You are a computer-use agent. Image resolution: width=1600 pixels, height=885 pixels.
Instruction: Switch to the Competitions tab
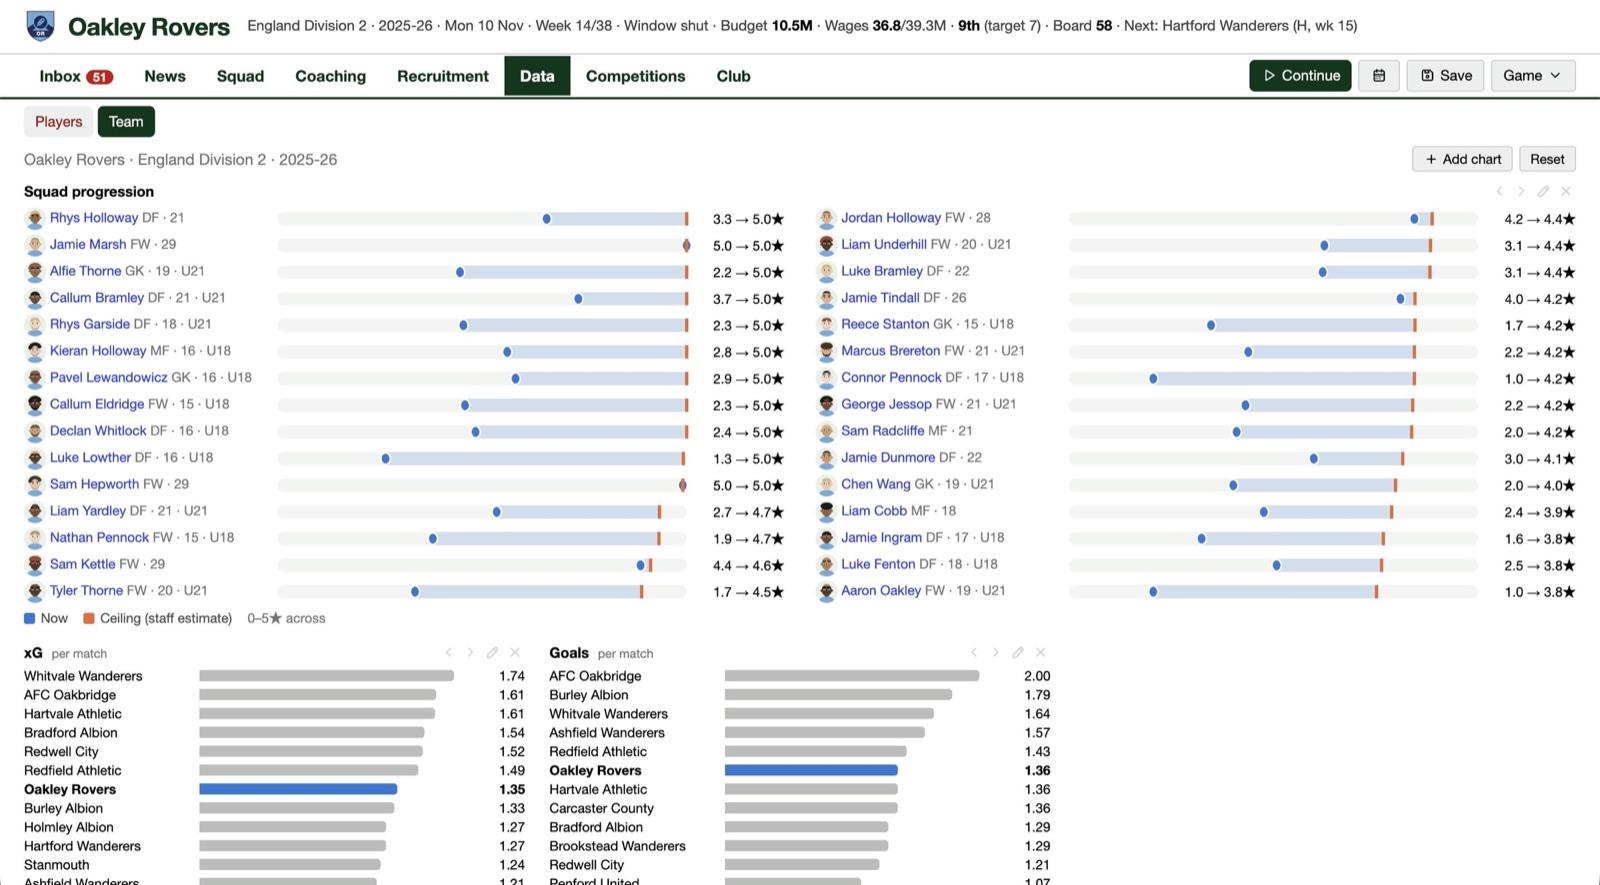(x=636, y=76)
